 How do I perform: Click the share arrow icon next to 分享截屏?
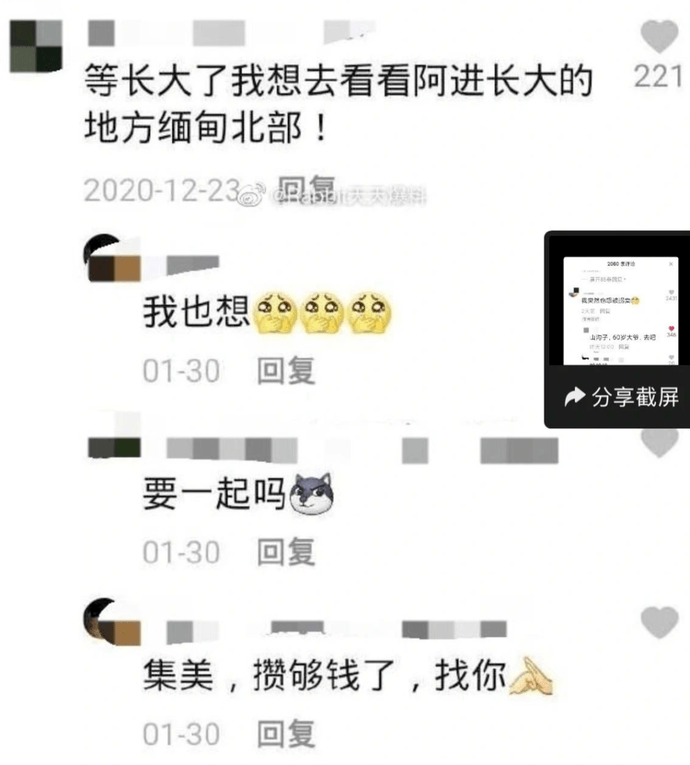[x=574, y=396]
